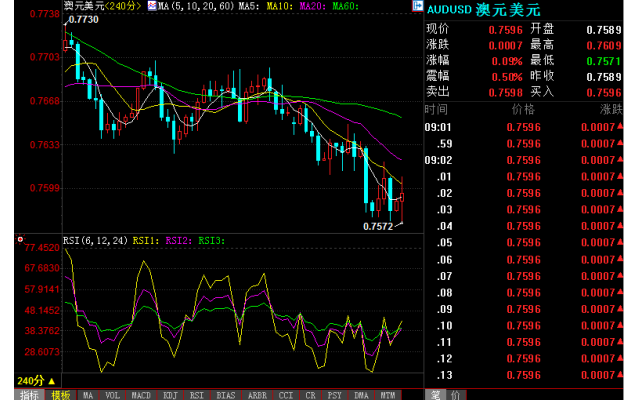Select the MTM indicator tab
The image size is (640, 400).
click(388, 395)
